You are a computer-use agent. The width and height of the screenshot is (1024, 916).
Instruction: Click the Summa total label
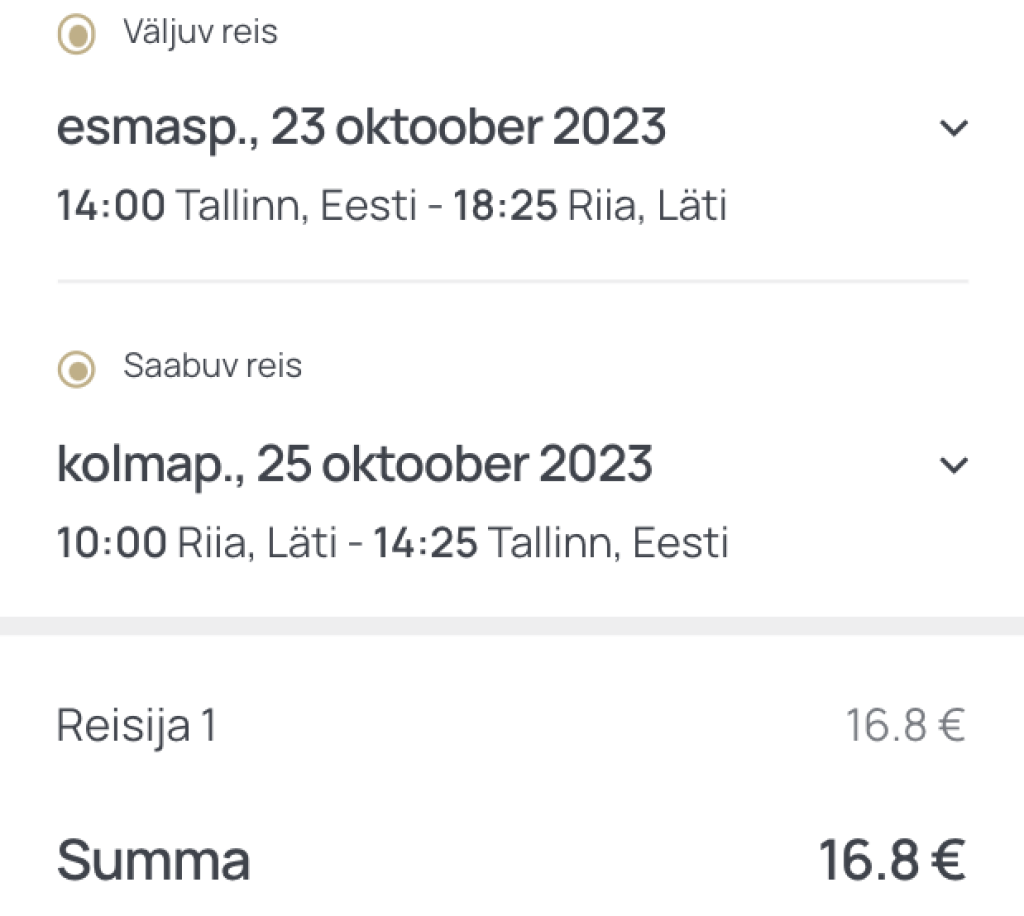point(153,861)
